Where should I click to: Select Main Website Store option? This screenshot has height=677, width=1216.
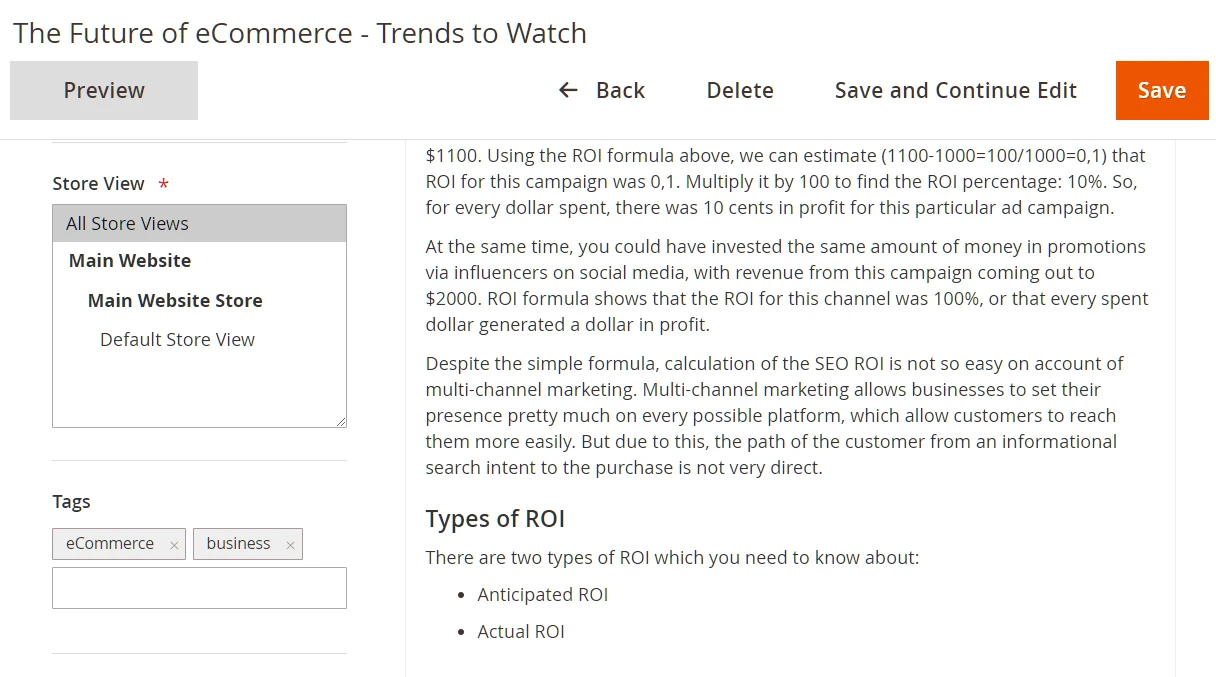click(x=175, y=300)
